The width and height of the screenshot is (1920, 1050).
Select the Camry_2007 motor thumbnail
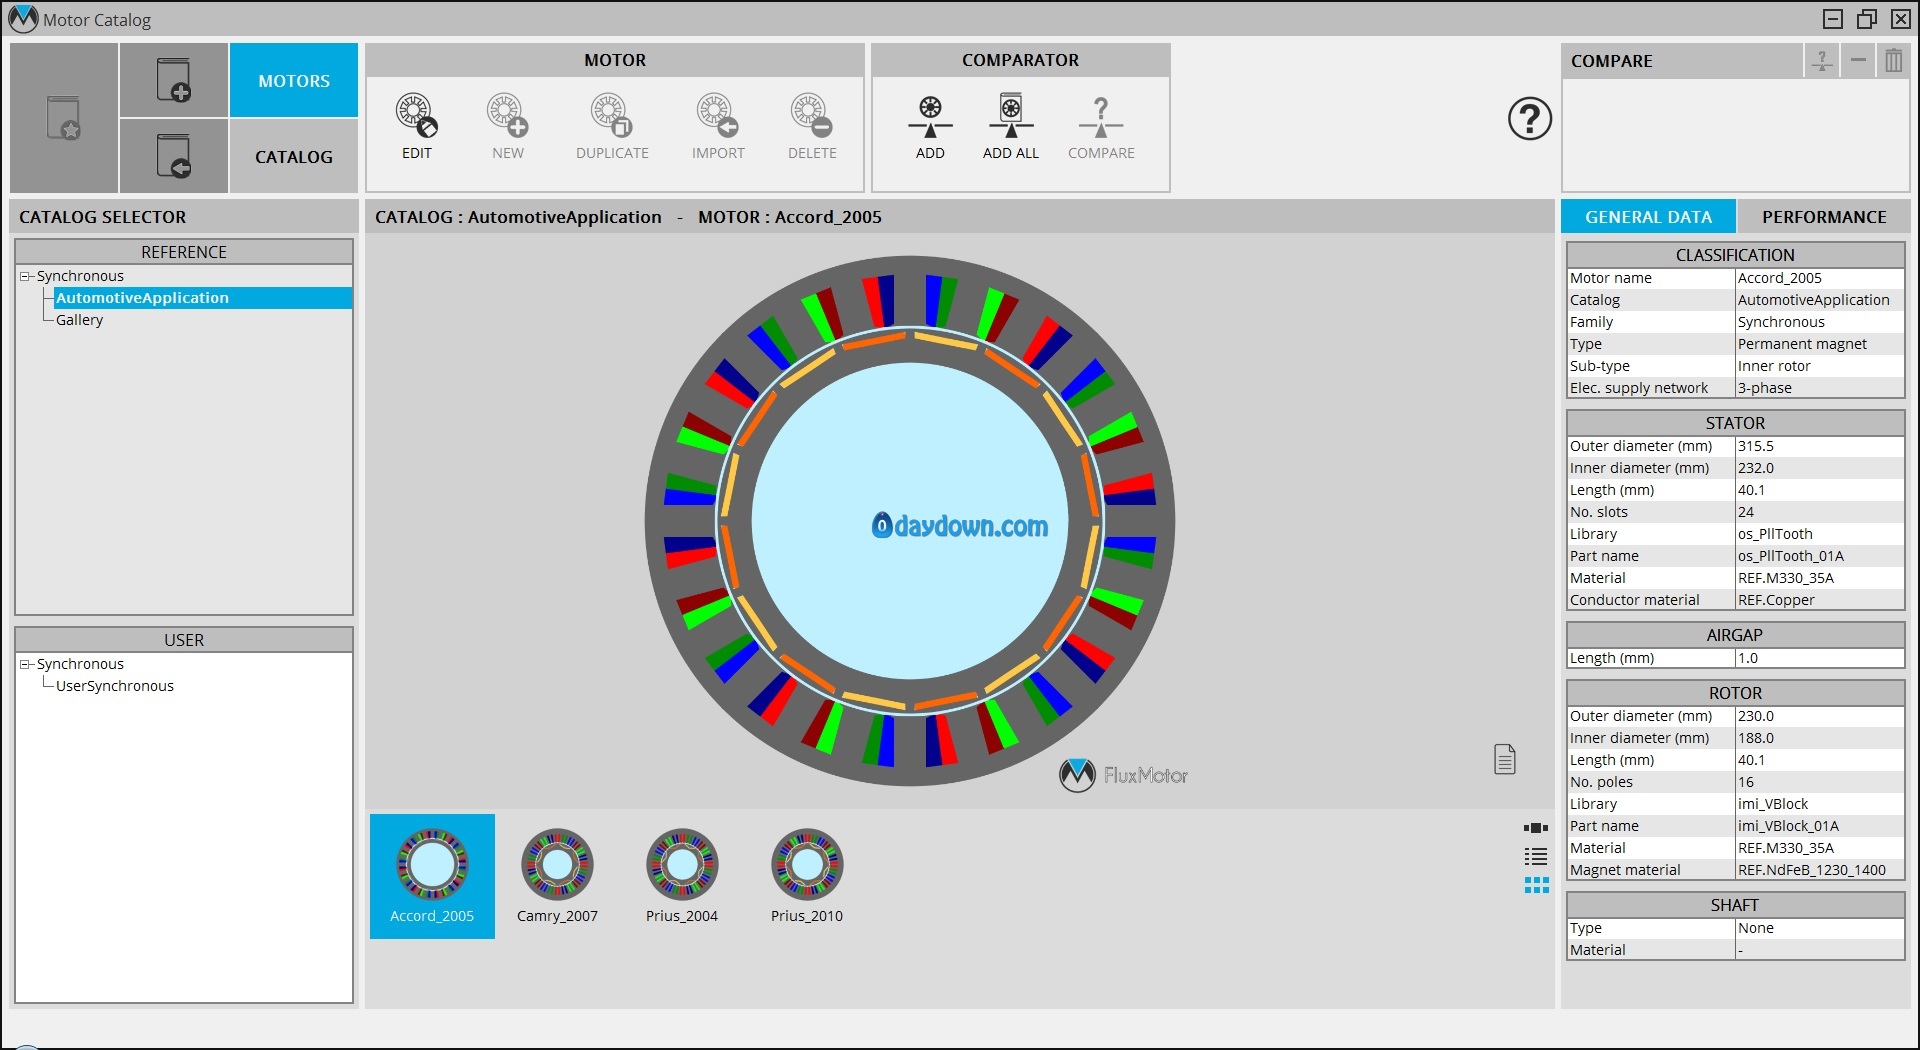[557, 876]
